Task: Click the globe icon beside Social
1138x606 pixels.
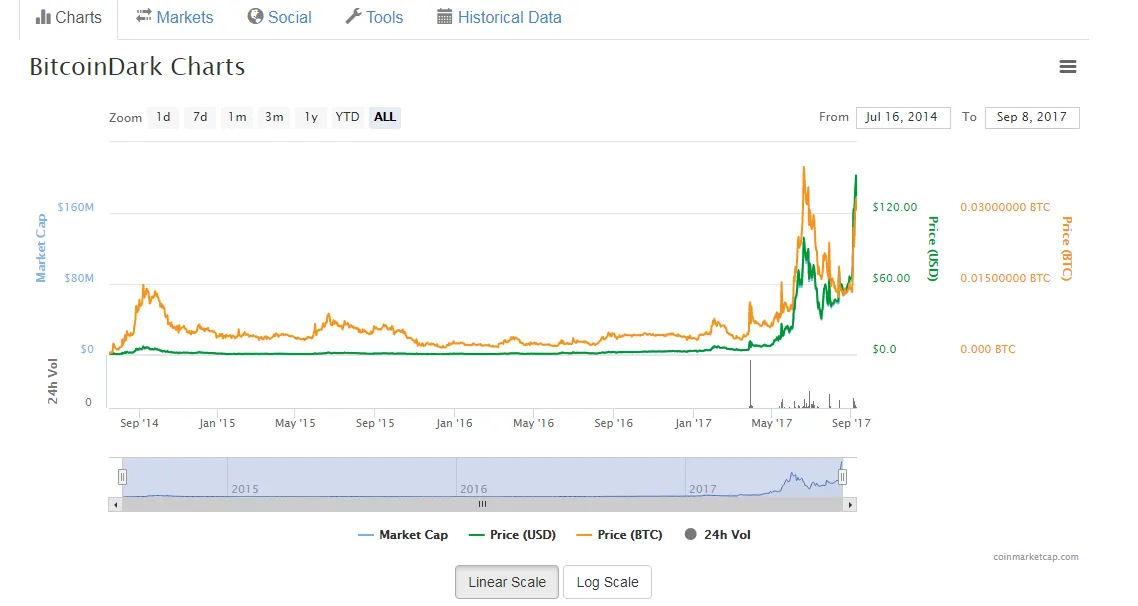Action: (x=255, y=16)
